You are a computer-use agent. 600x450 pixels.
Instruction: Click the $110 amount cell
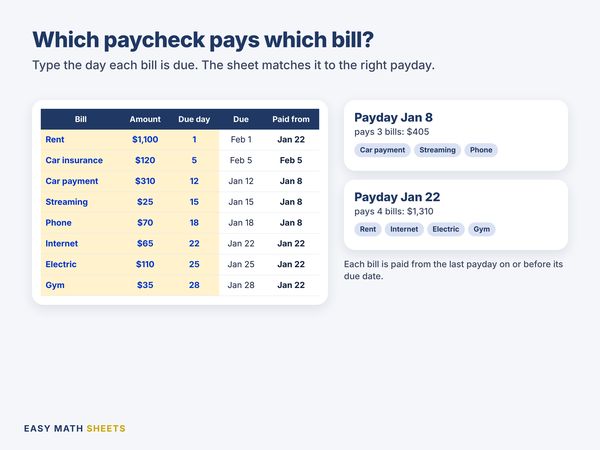(145, 264)
